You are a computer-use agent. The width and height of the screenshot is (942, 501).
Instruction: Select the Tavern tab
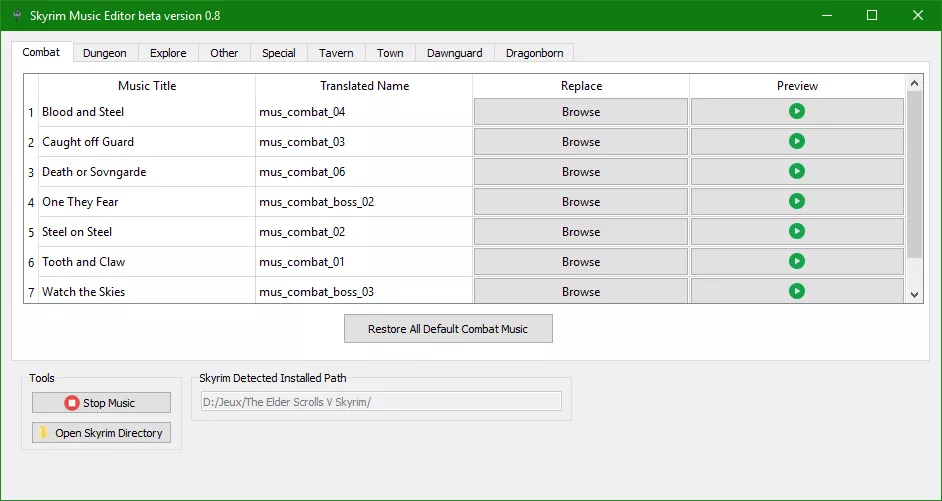pos(336,53)
